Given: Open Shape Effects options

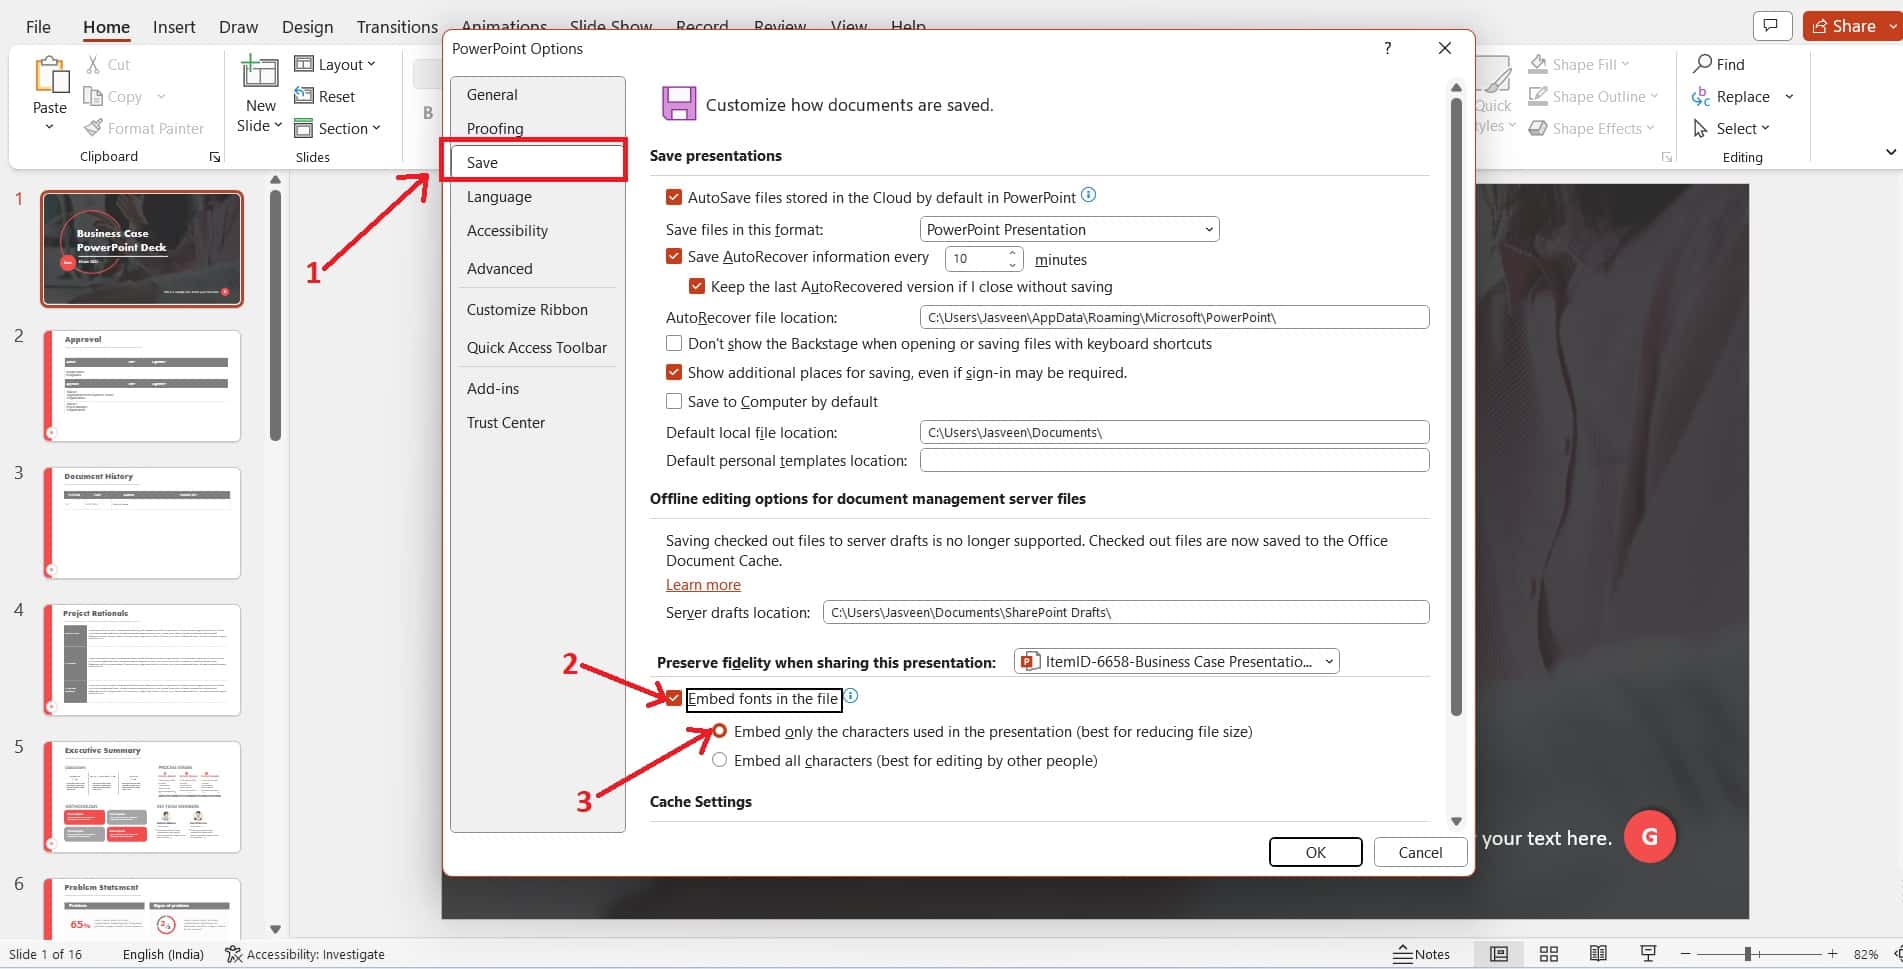Looking at the screenshot, I should click(1539, 128).
